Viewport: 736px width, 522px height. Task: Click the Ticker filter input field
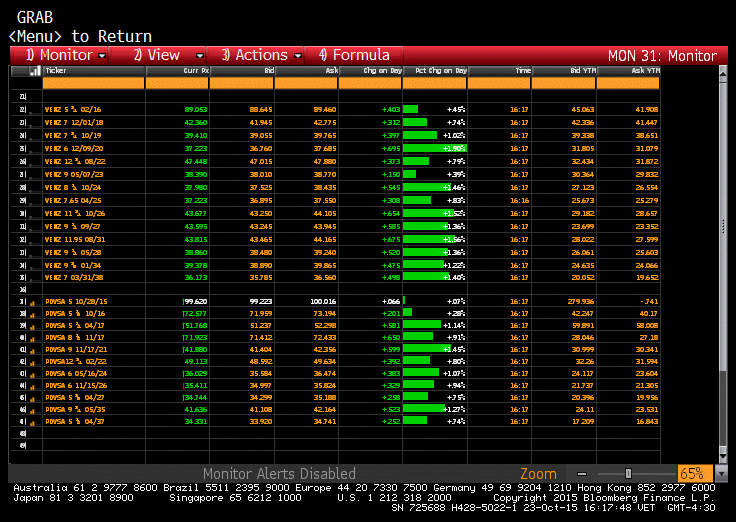(93, 83)
